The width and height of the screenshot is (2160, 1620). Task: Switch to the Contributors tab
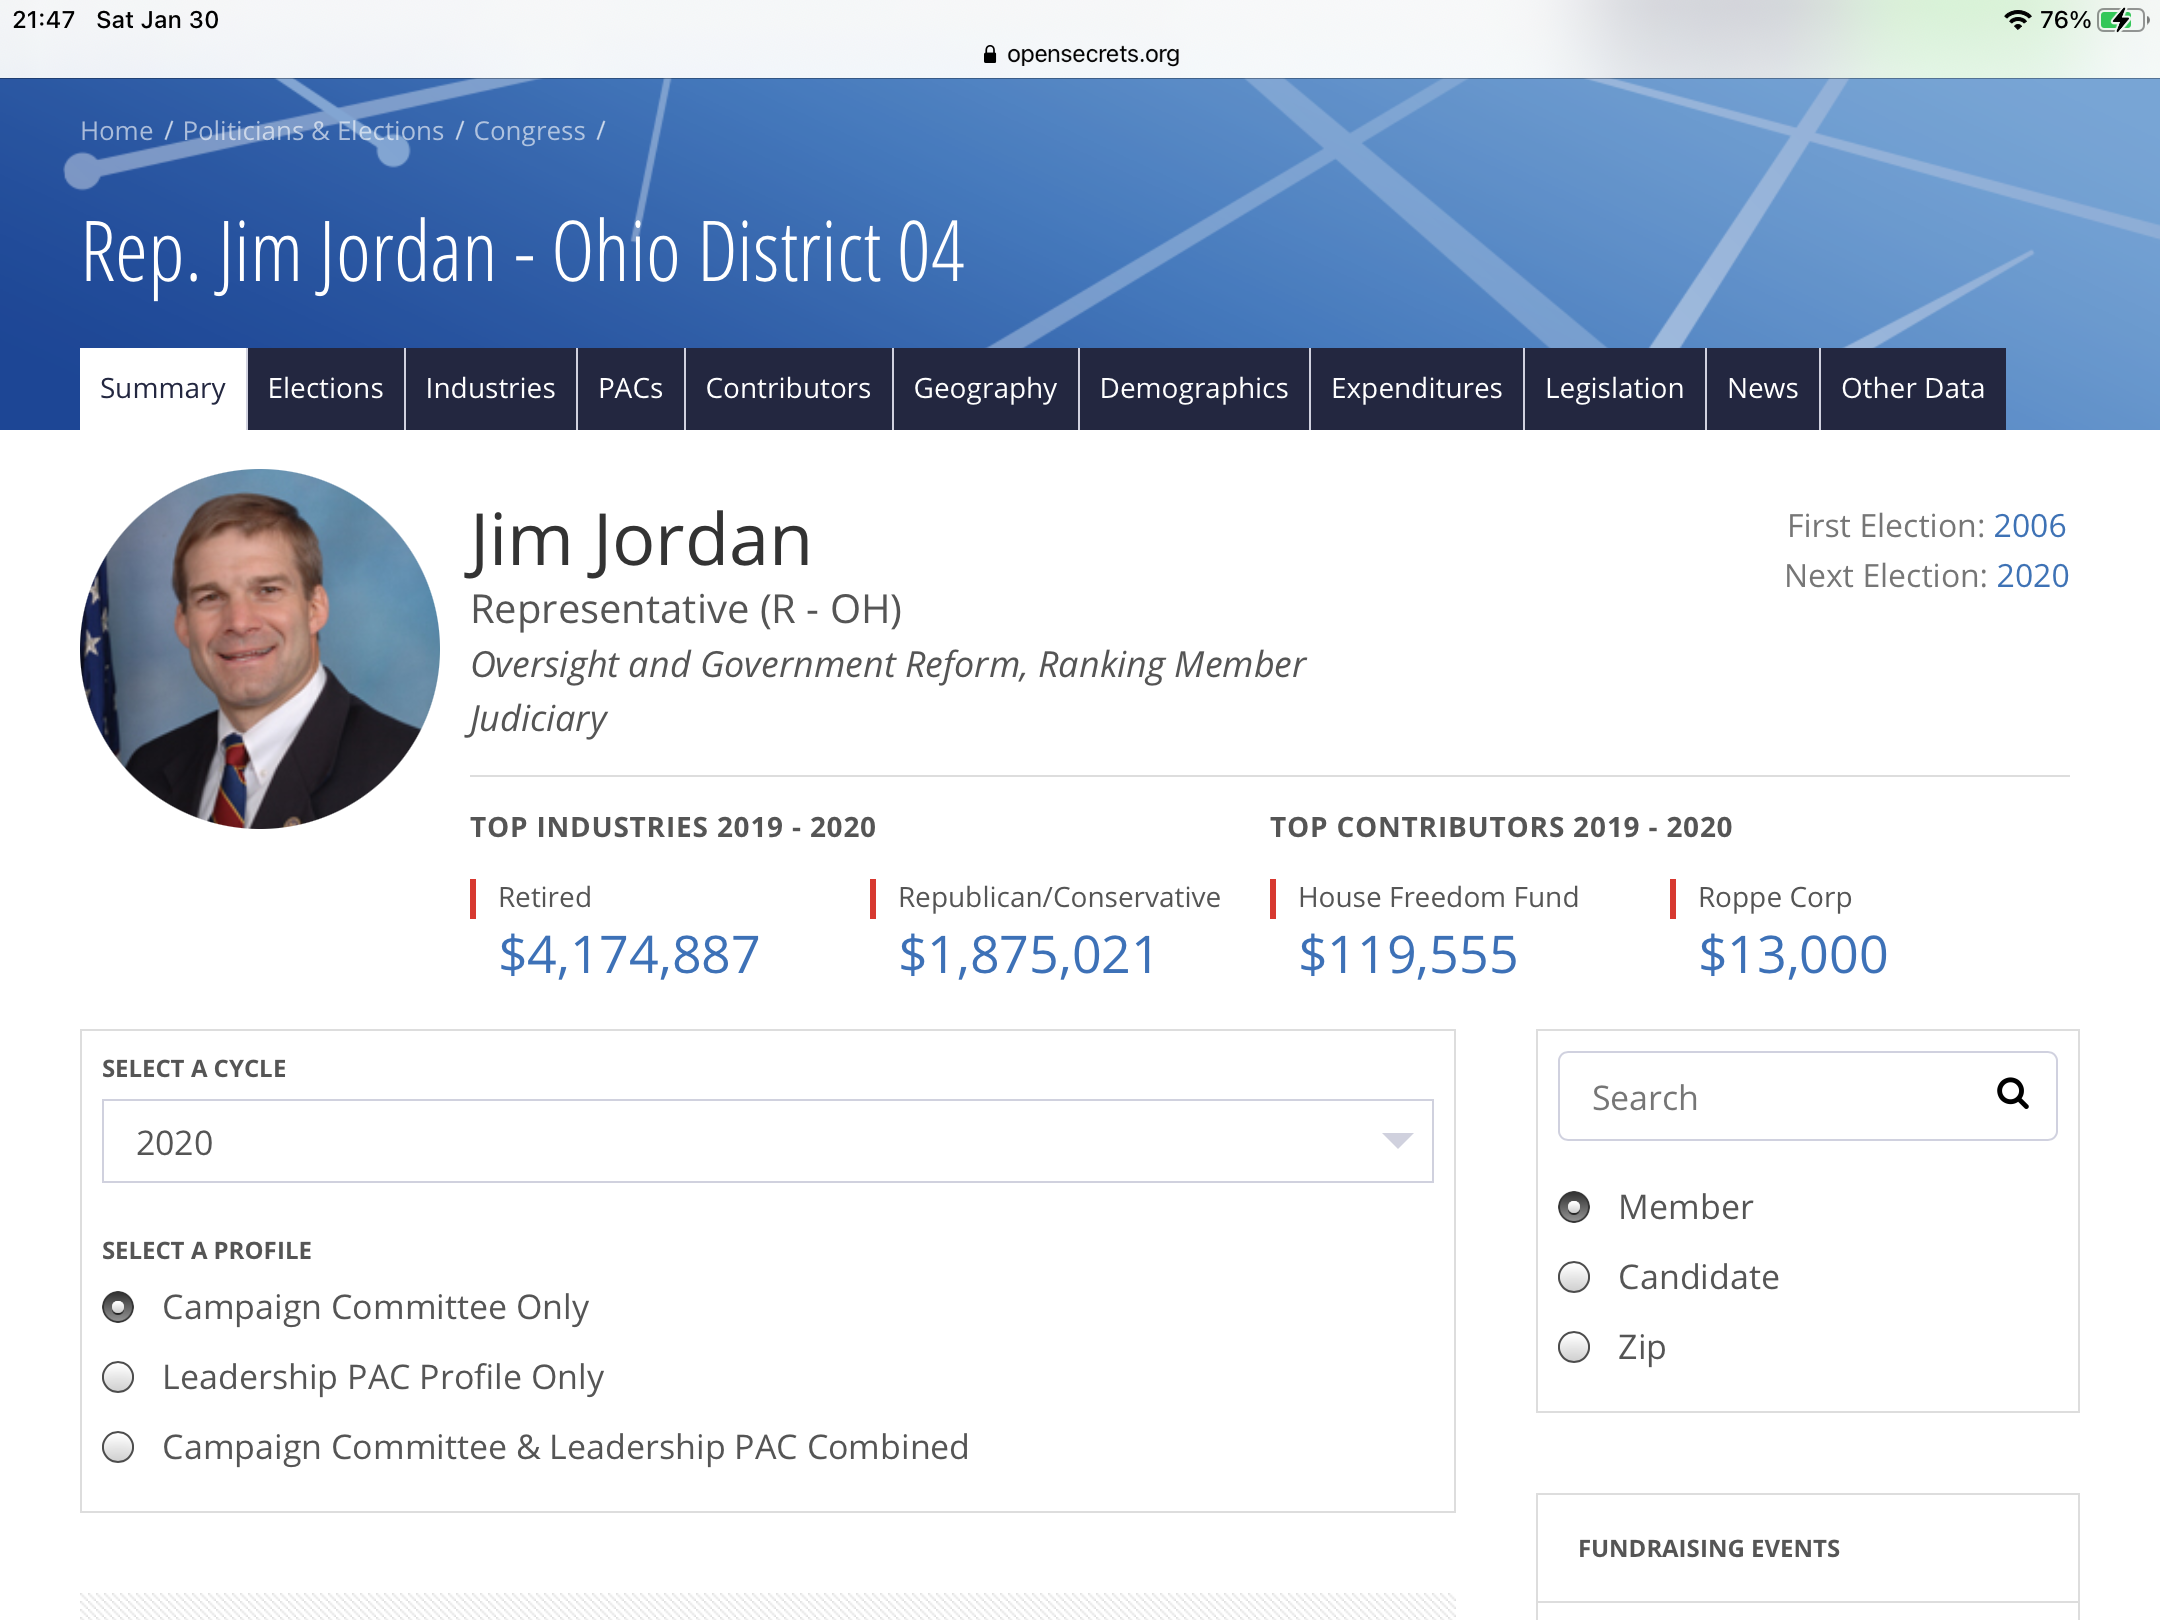pos(788,389)
